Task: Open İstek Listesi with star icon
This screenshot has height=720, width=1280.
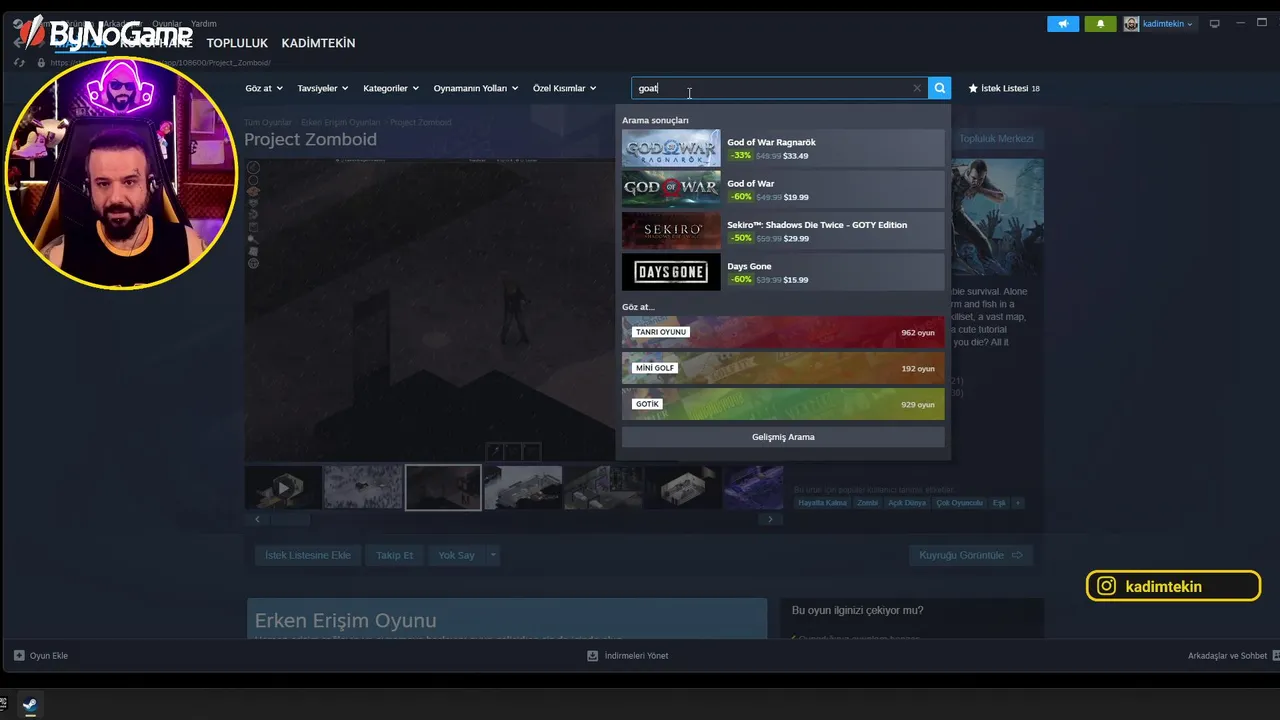Action: pyautogui.click(x=1004, y=88)
